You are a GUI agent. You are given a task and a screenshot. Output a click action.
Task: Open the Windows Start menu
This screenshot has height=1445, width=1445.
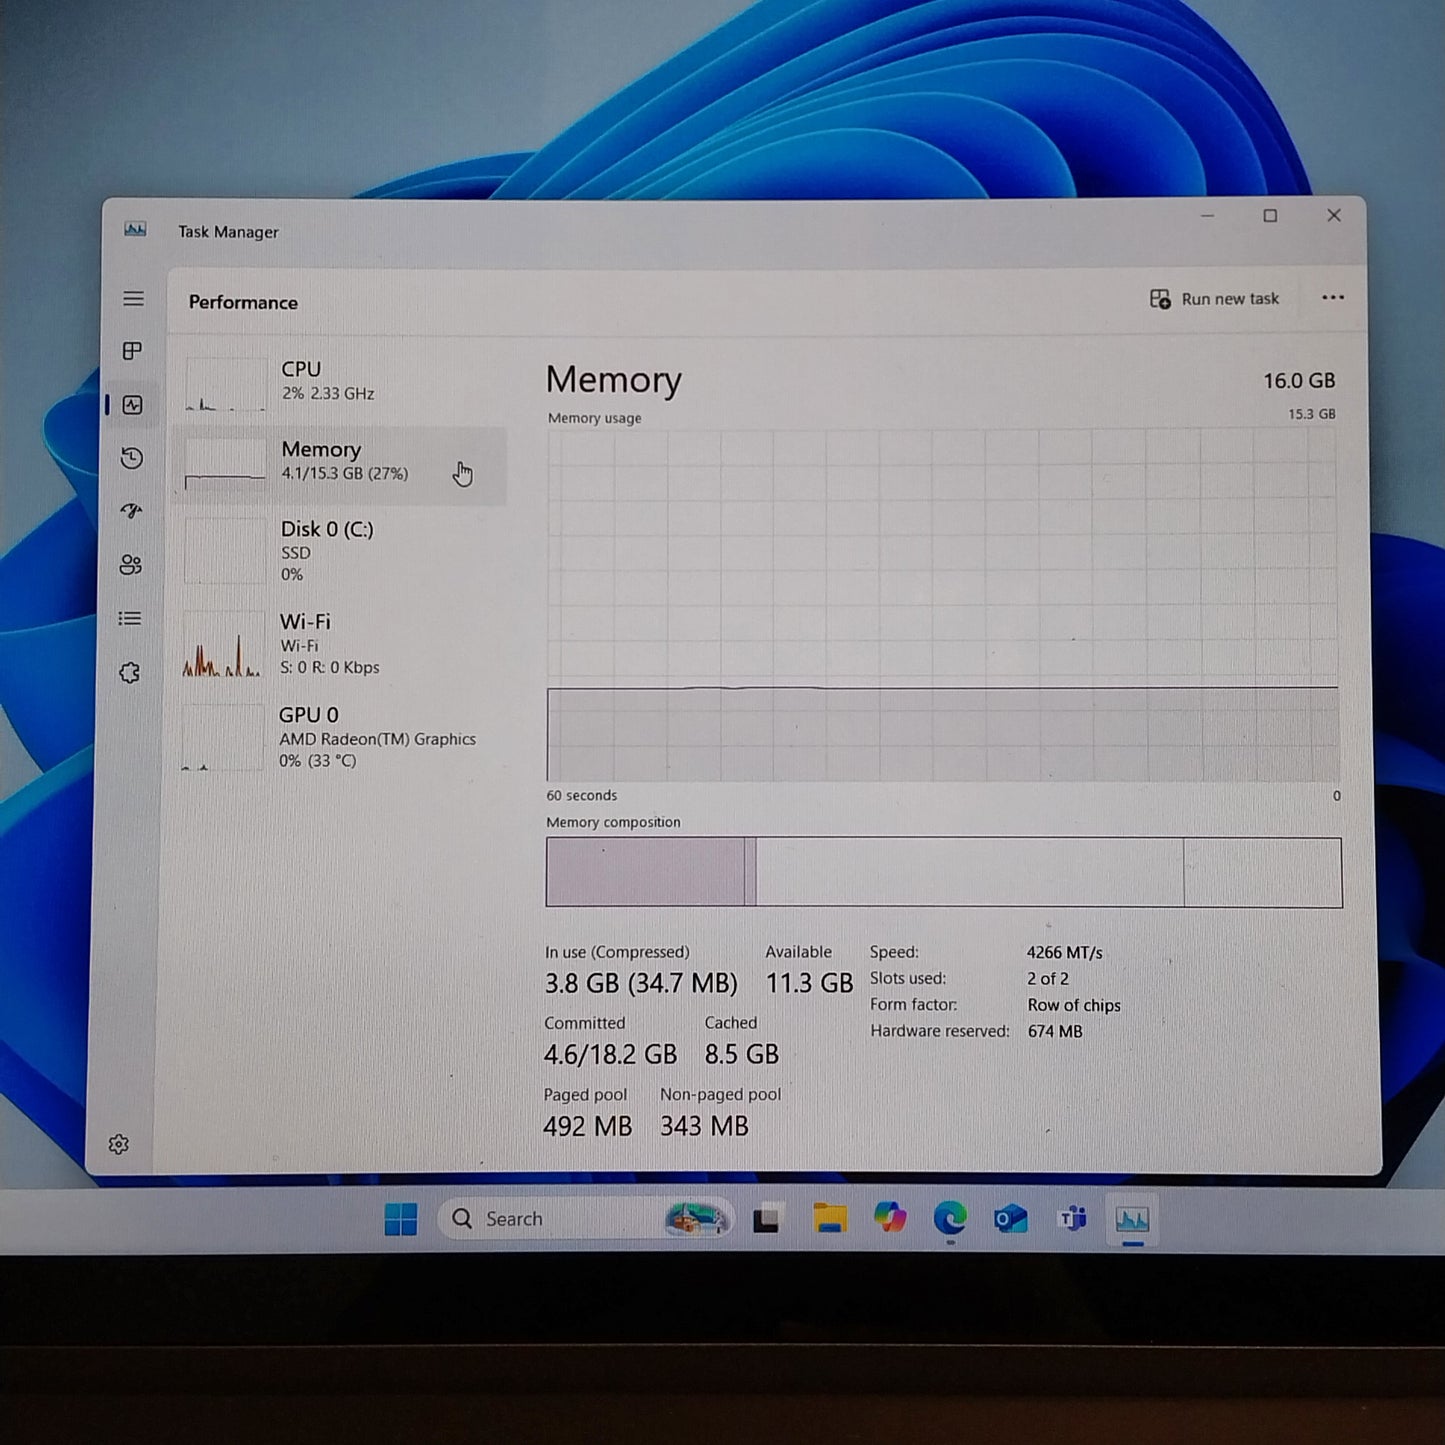[x=401, y=1219]
